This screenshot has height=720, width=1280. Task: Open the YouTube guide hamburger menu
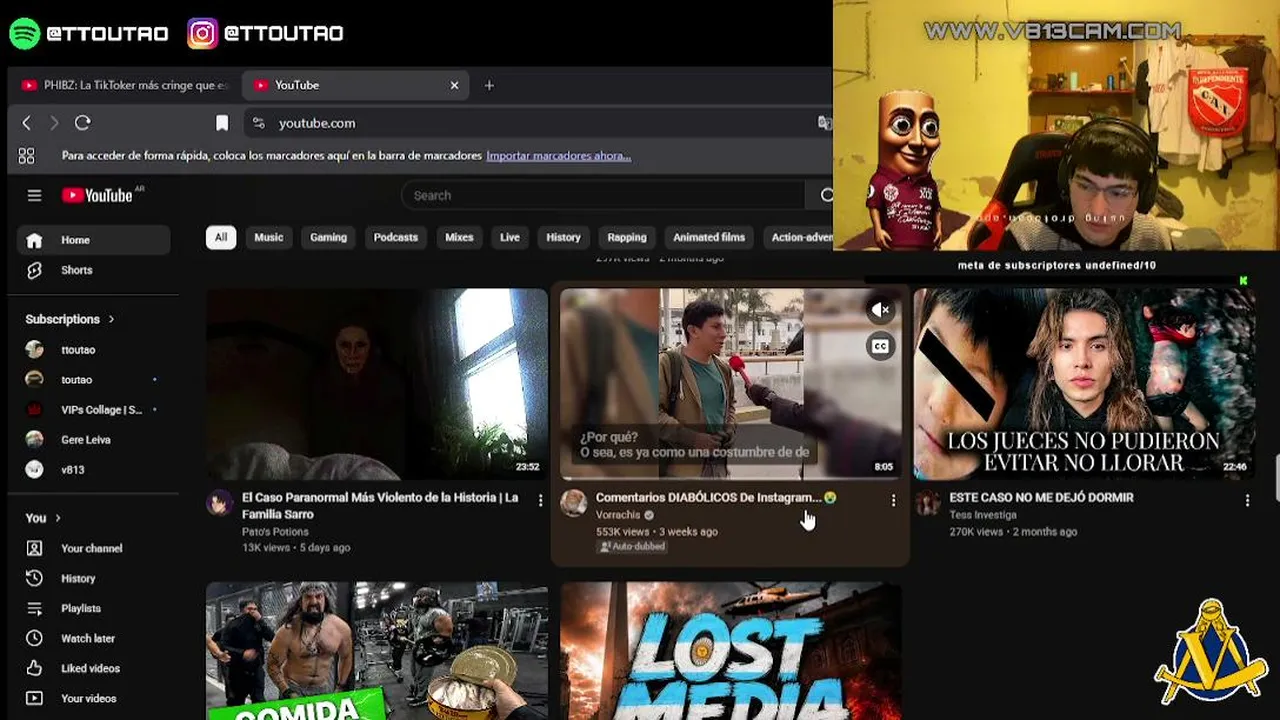[34, 195]
